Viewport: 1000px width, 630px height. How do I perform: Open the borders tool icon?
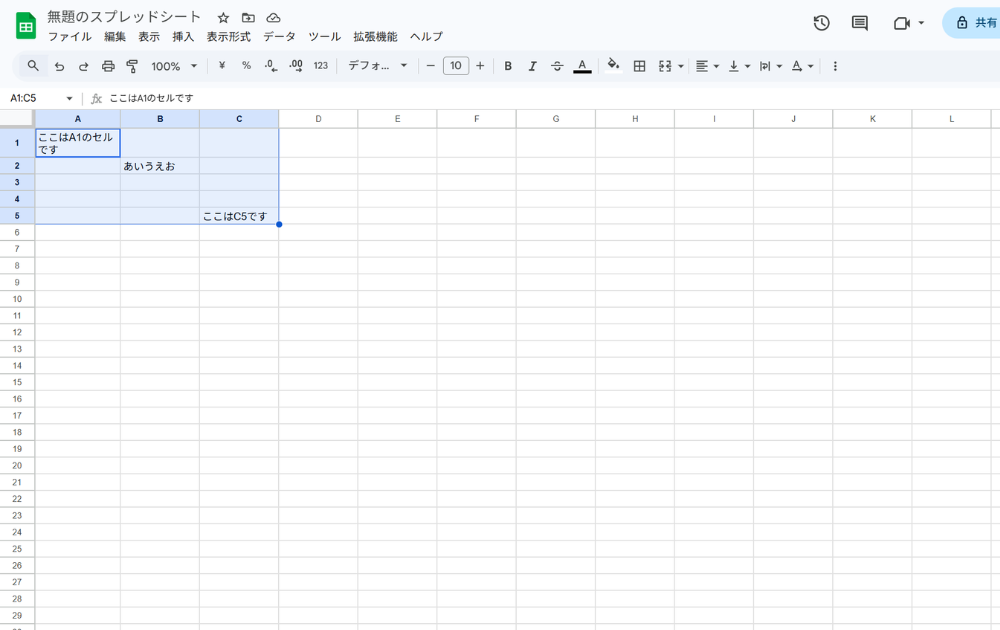pyautogui.click(x=640, y=66)
